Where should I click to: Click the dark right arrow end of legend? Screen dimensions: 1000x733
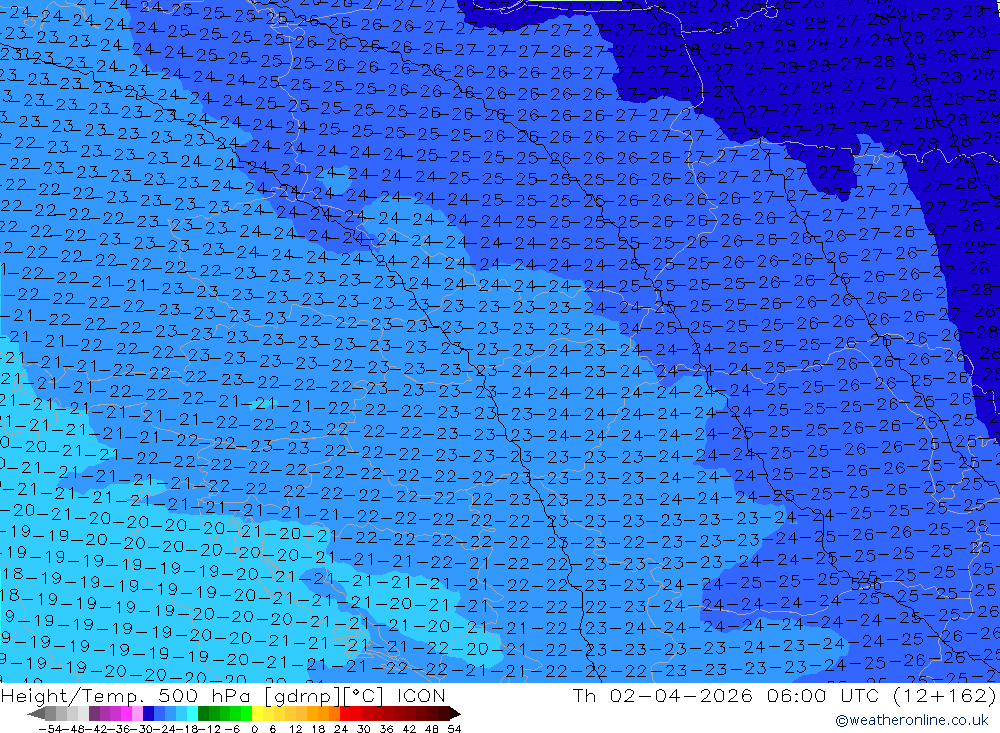point(455,713)
